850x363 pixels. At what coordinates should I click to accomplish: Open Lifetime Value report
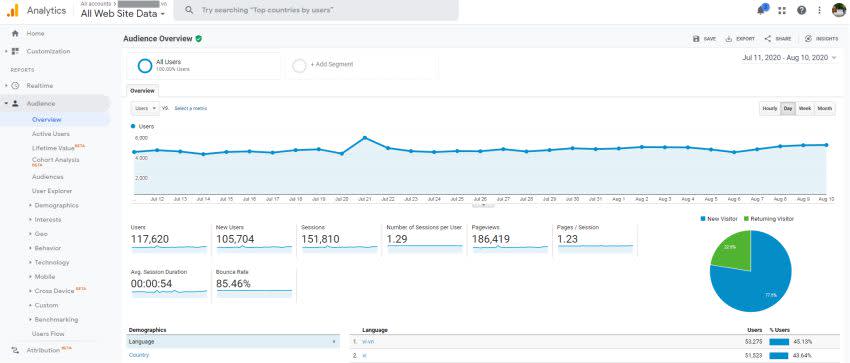click(53, 148)
